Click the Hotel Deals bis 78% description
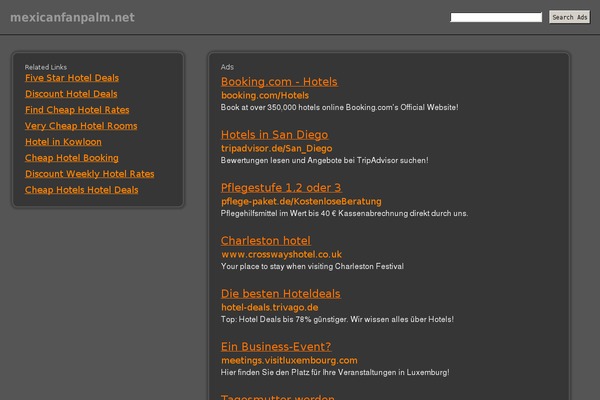Image resolution: width=600 pixels, height=400 pixels. click(x=338, y=319)
